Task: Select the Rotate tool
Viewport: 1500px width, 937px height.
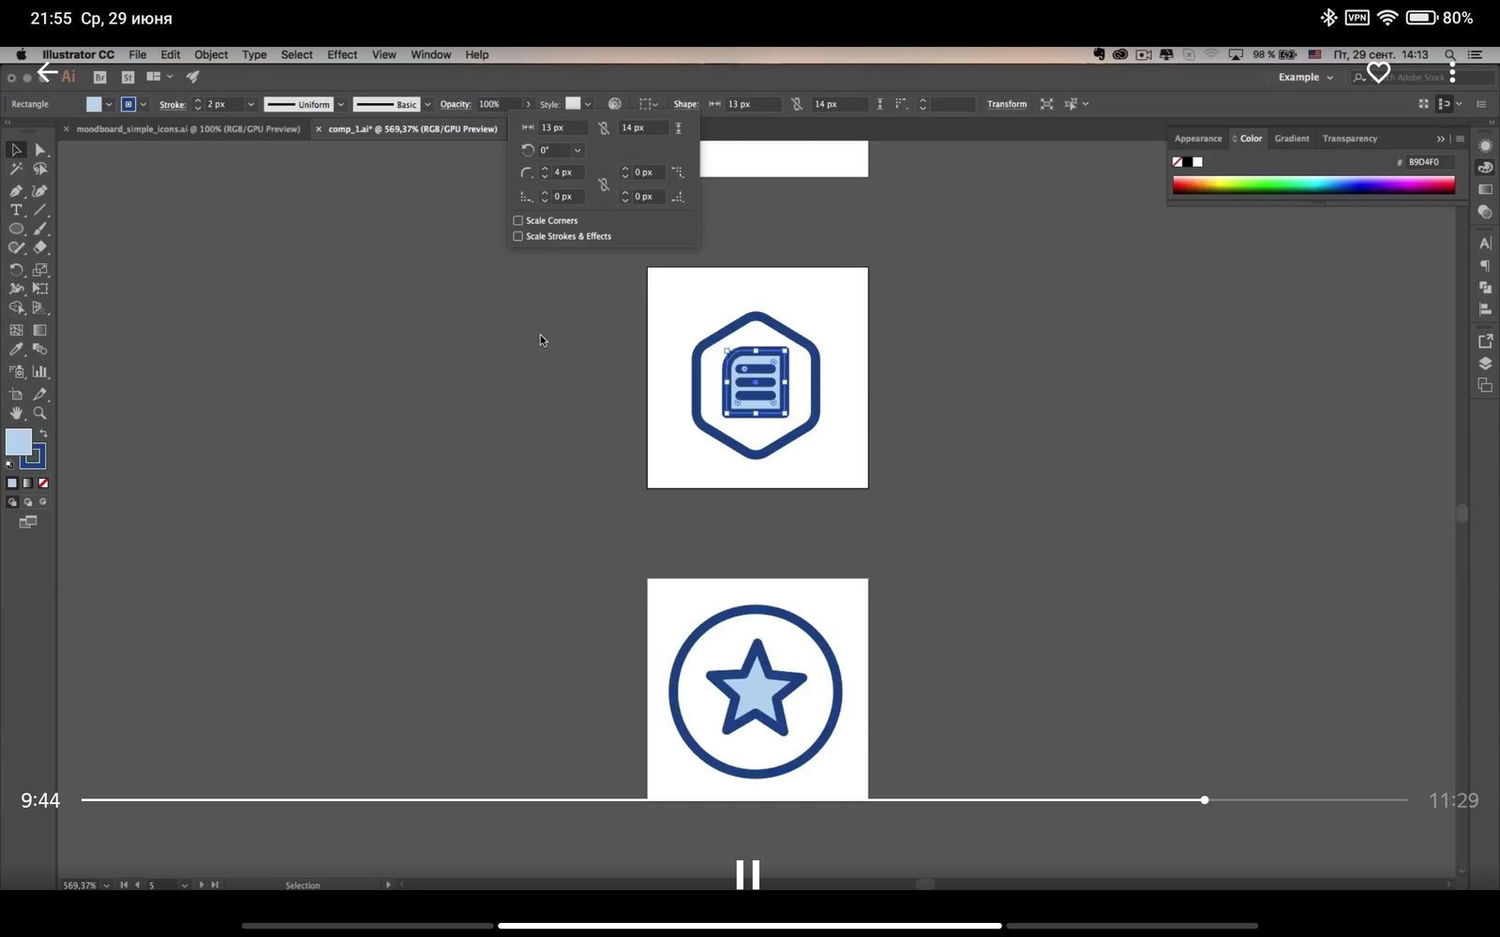Action: point(16,270)
